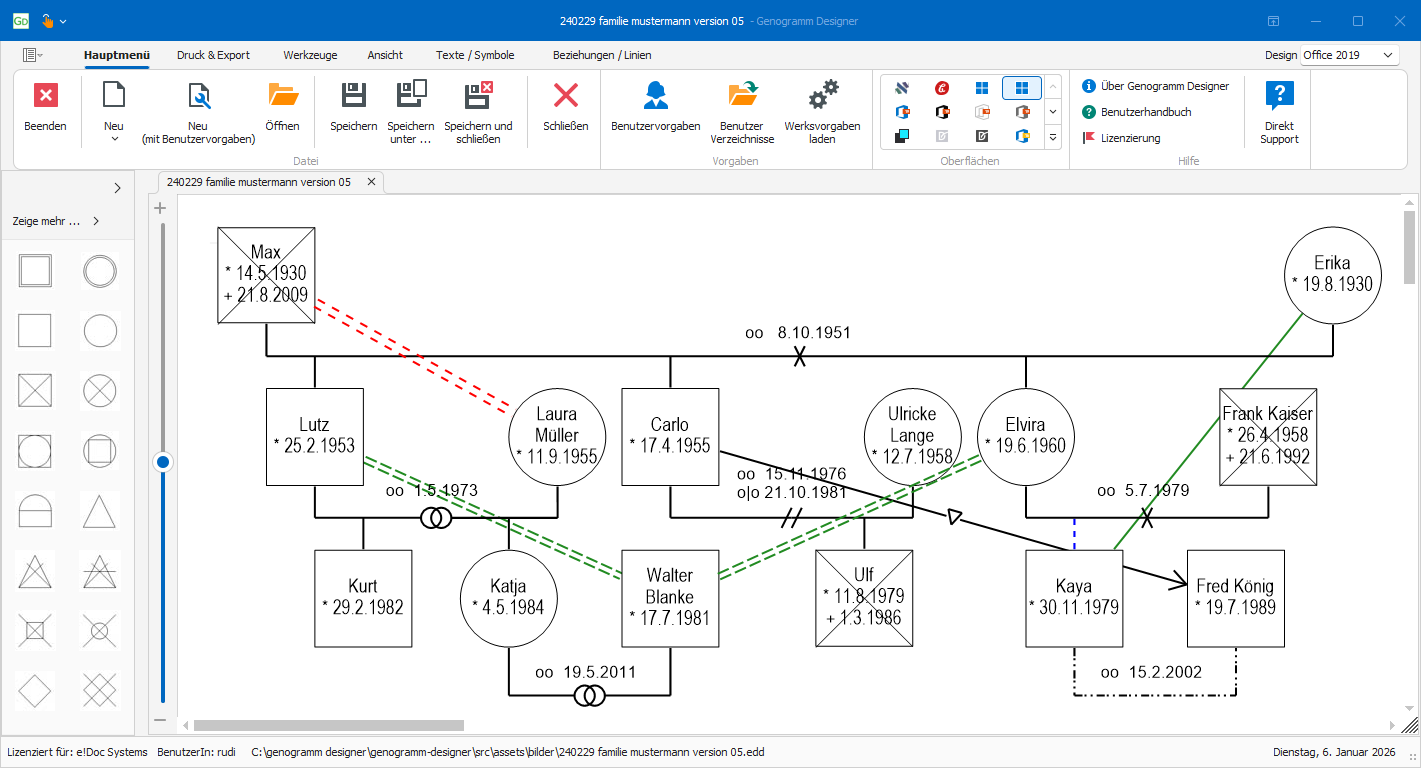This screenshot has height=768, width=1421.
Task: Click the red Beenden exit icon
Action: point(46,96)
